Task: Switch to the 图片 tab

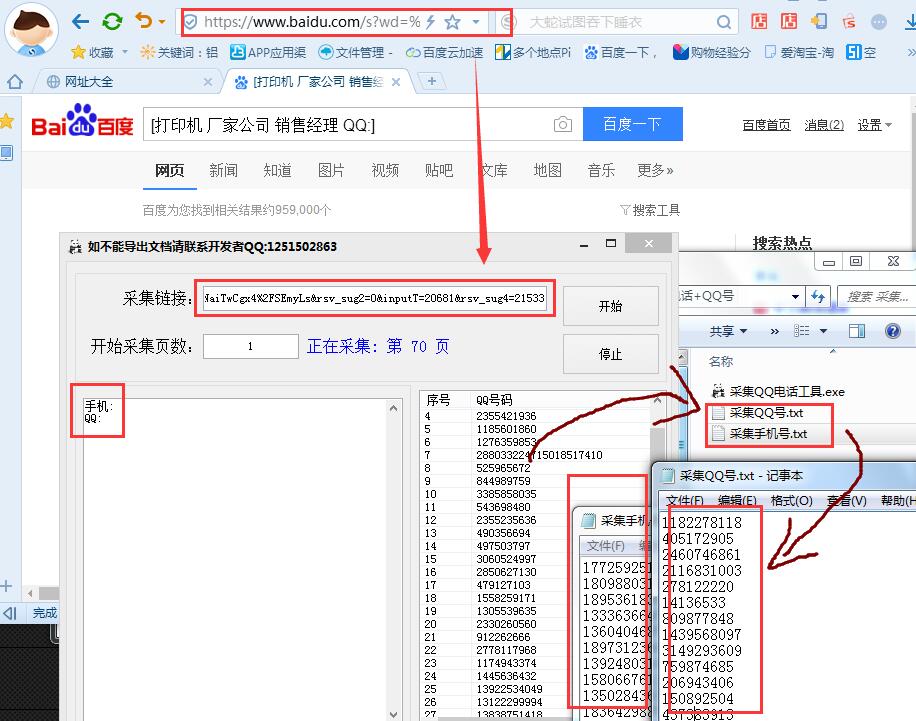Action: pos(331,170)
